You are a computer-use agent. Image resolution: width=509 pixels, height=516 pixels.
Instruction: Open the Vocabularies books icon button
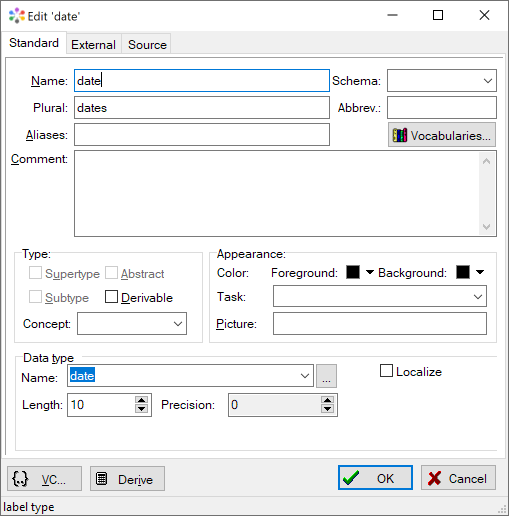pos(442,135)
